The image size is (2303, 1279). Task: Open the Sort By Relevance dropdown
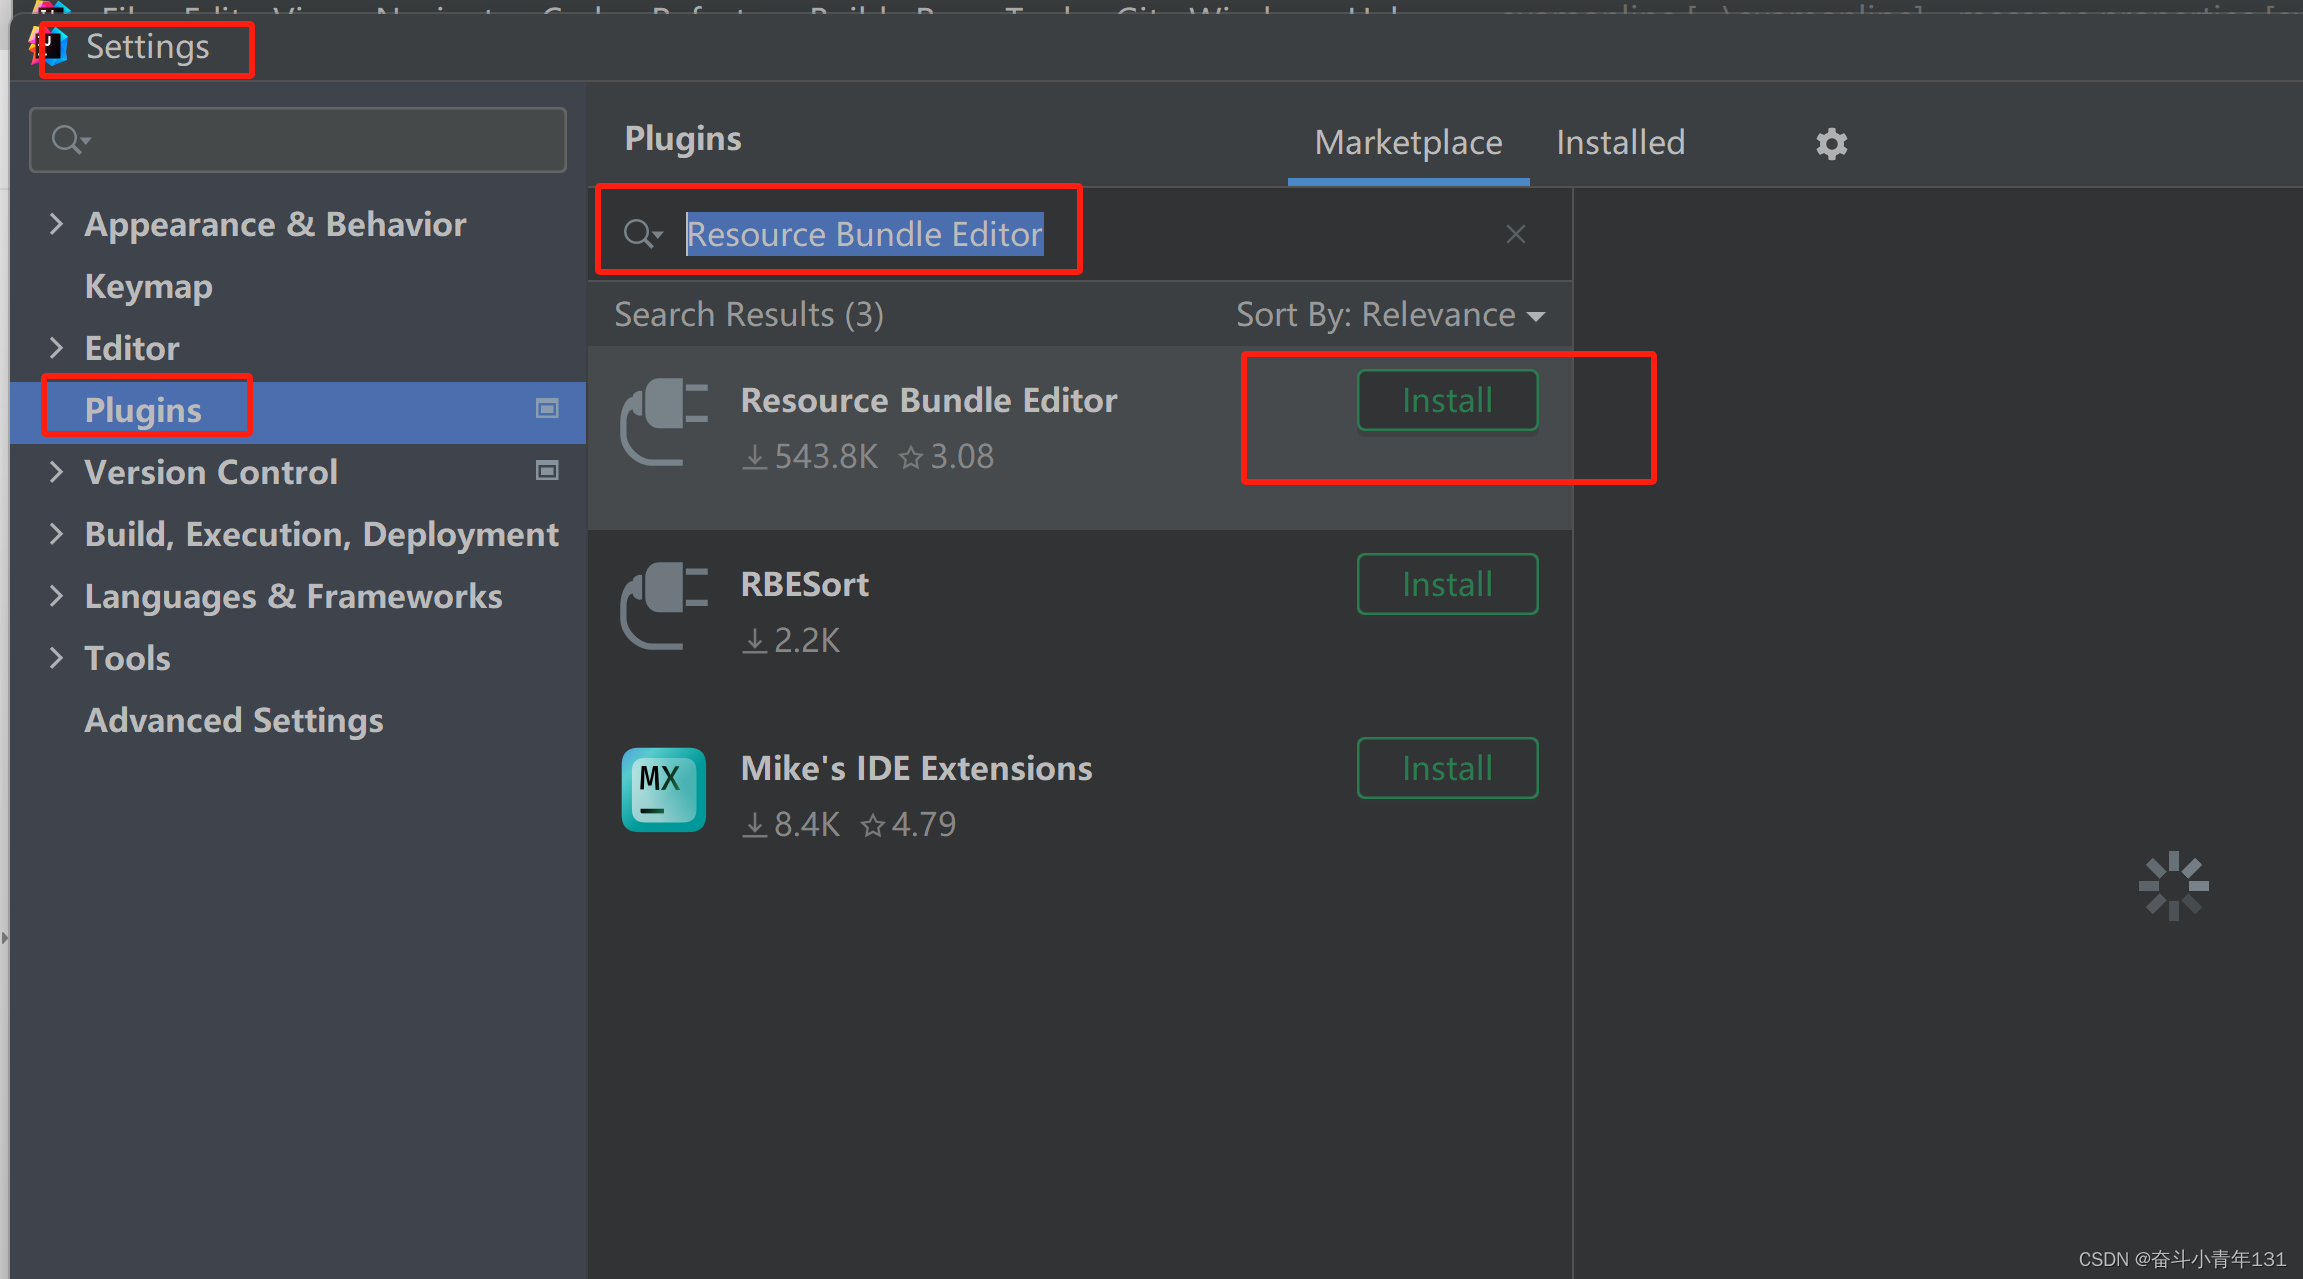pyautogui.click(x=1390, y=315)
